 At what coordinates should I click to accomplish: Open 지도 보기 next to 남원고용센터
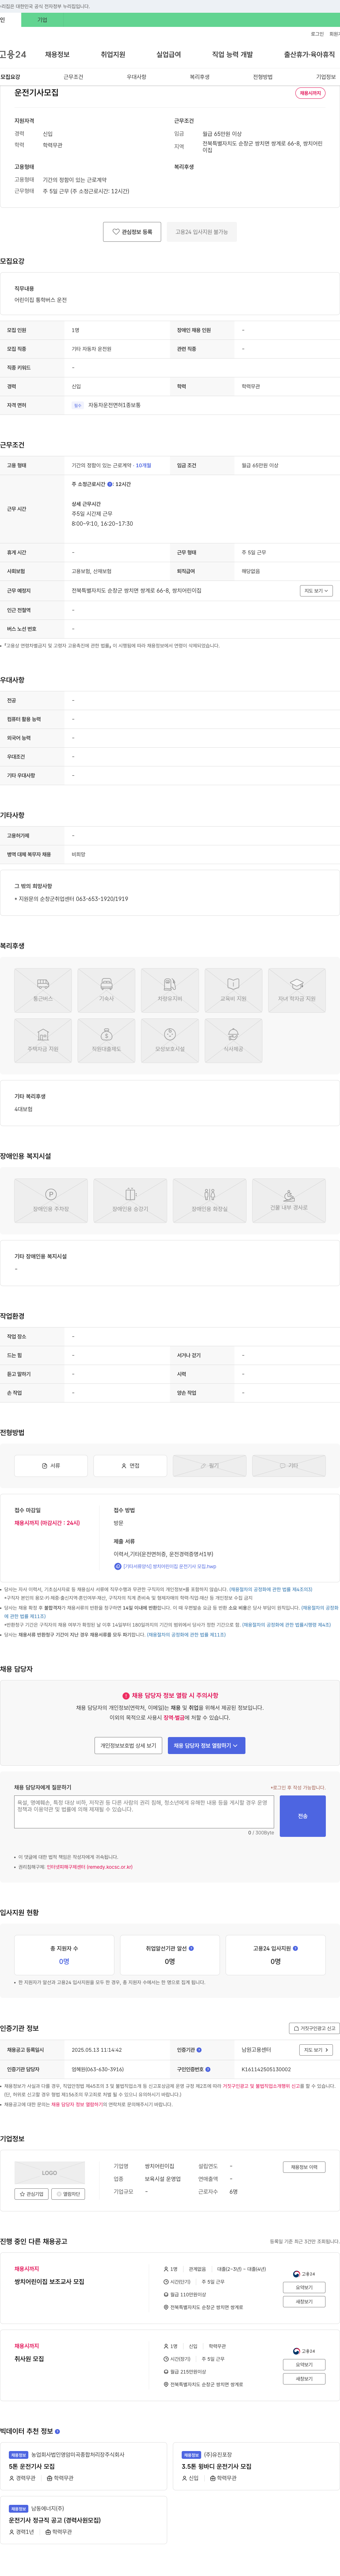click(316, 2050)
